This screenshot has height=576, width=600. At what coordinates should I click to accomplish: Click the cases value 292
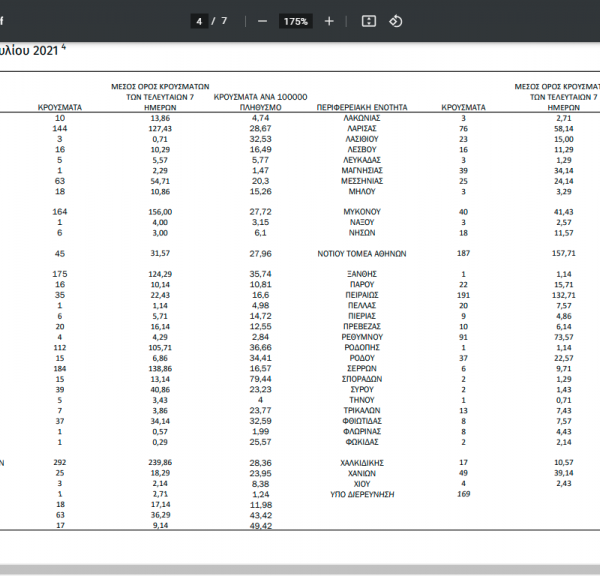(x=60, y=463)
